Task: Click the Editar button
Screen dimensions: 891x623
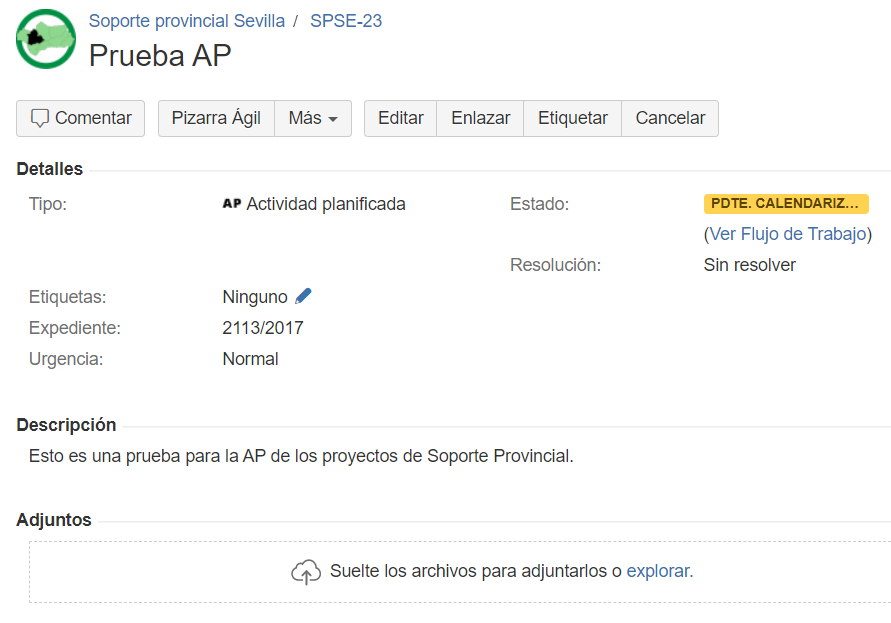Action: pos(401,118)
